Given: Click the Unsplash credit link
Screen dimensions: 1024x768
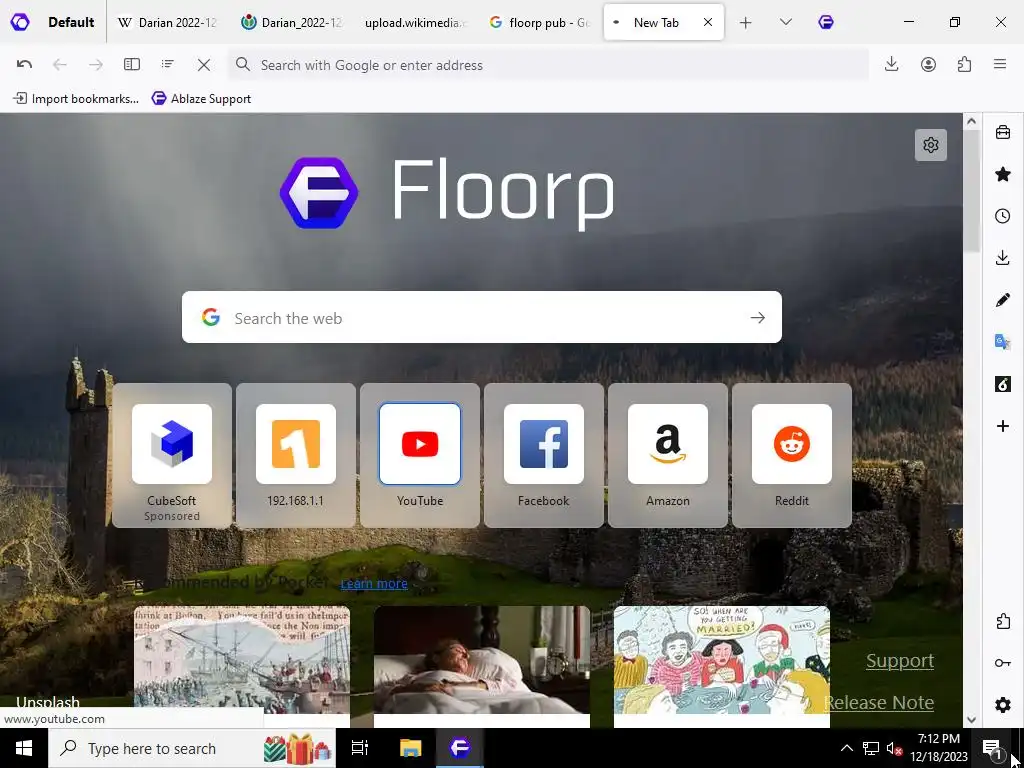Looking at the screenshot, I should tap(48, 702).
